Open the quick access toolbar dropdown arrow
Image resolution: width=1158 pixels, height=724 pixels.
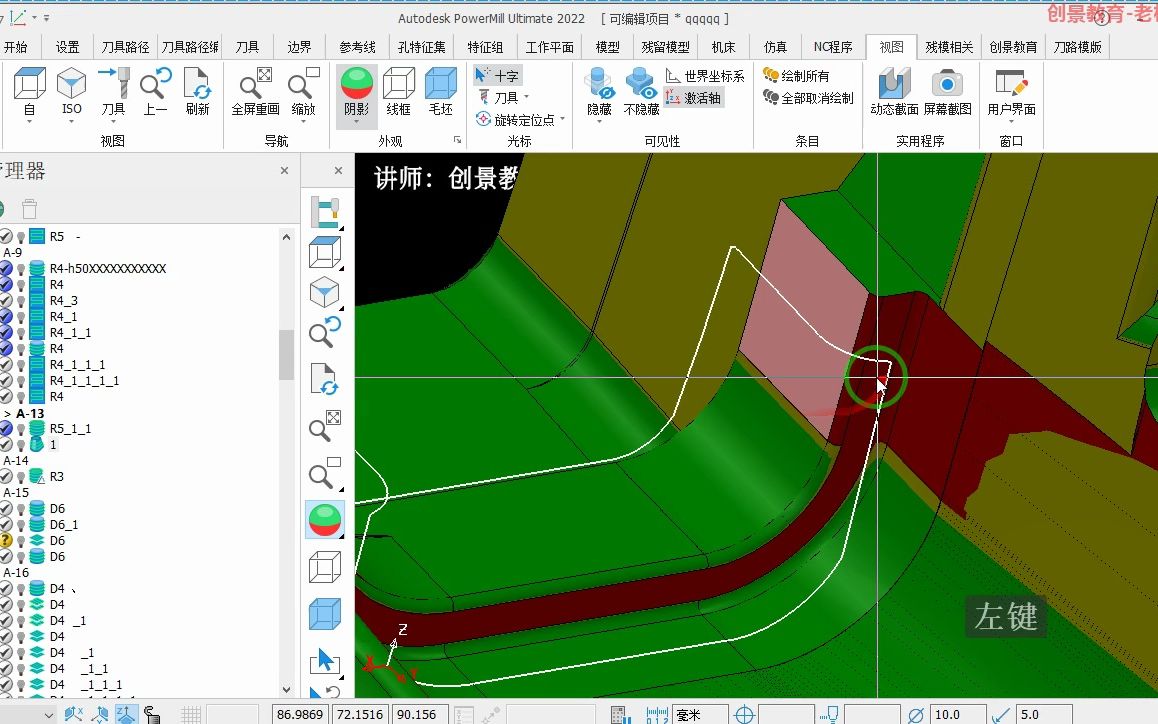coord(47,17)
